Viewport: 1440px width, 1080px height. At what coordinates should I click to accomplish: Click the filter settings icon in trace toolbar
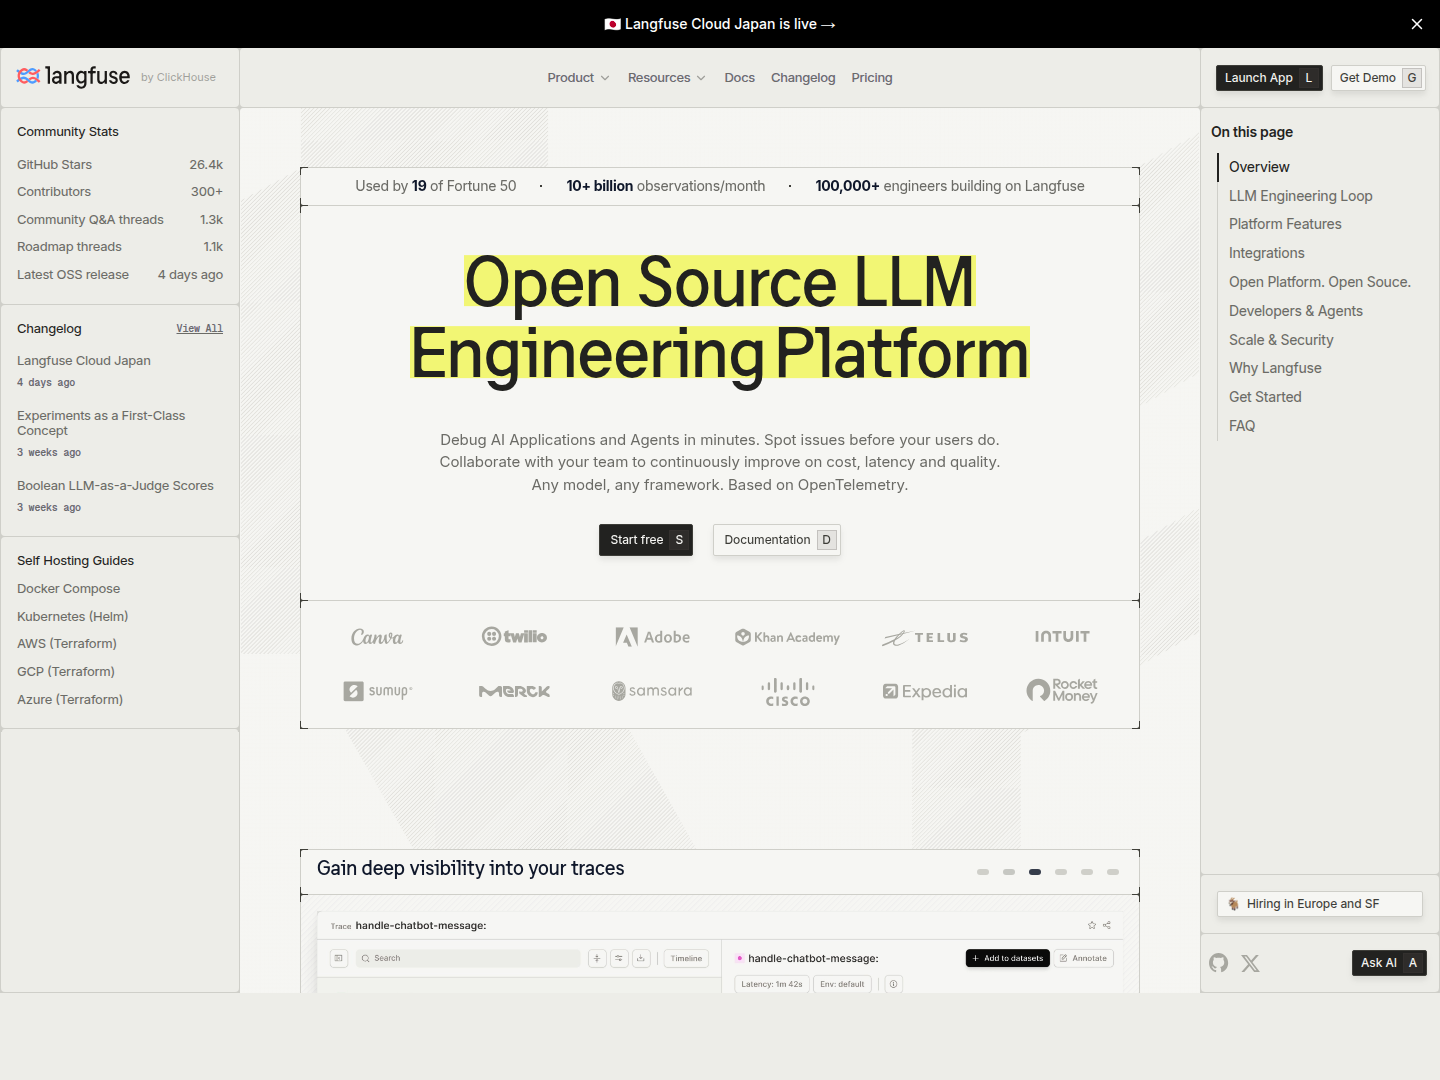tap(619, 958)
